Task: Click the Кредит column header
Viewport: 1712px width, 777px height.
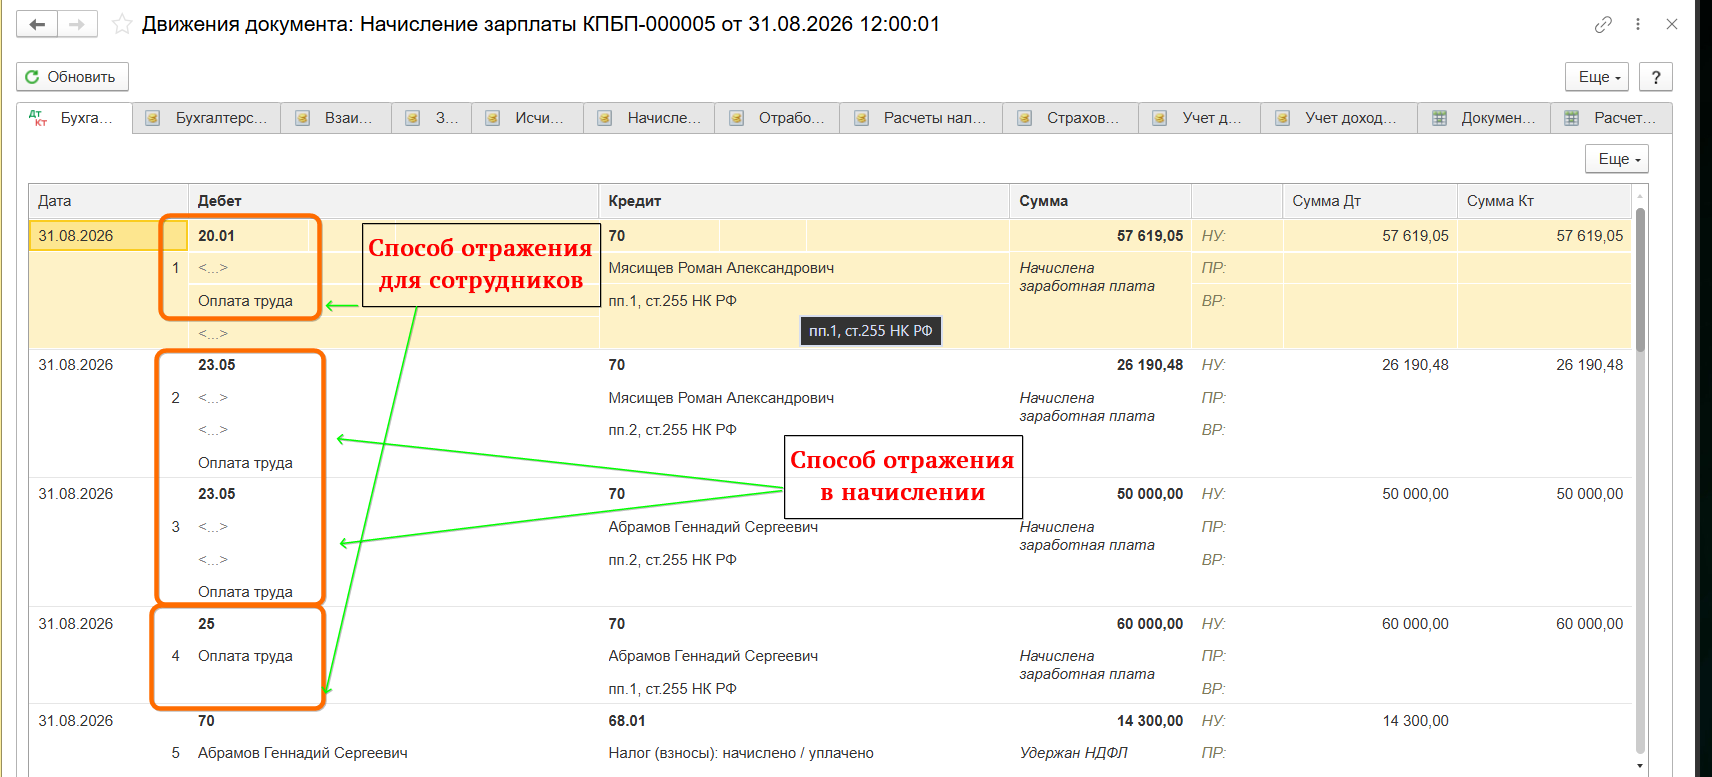Action: [x=804, y=201]
